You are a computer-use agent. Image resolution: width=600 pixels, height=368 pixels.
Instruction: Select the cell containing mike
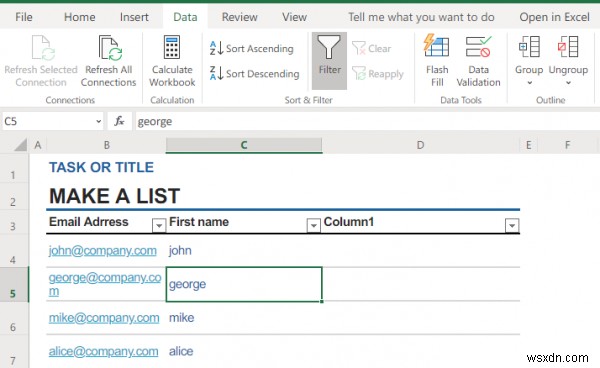pyautogui.click(x=244, y=318)
